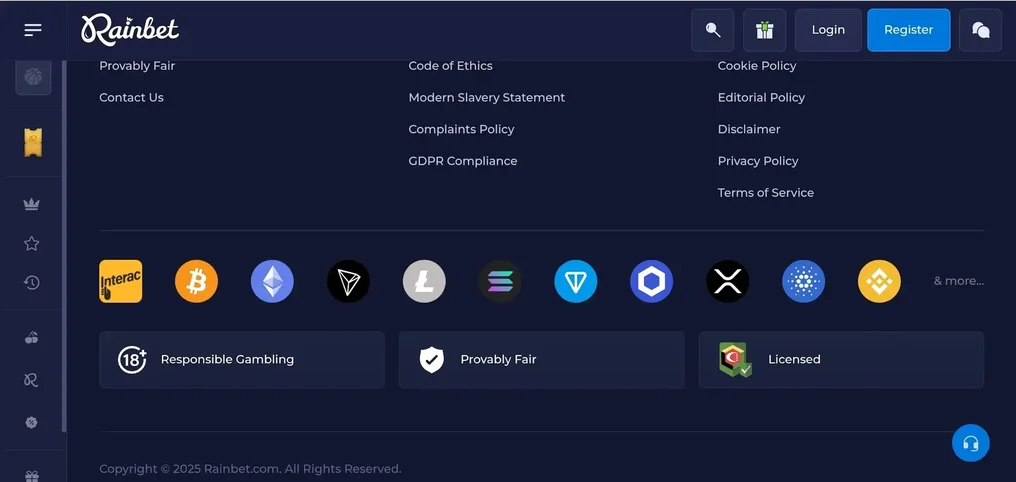This screenshot has width=1016, height=482.
Task: Open the hamburger menu in the header
Action: (33, 30)
